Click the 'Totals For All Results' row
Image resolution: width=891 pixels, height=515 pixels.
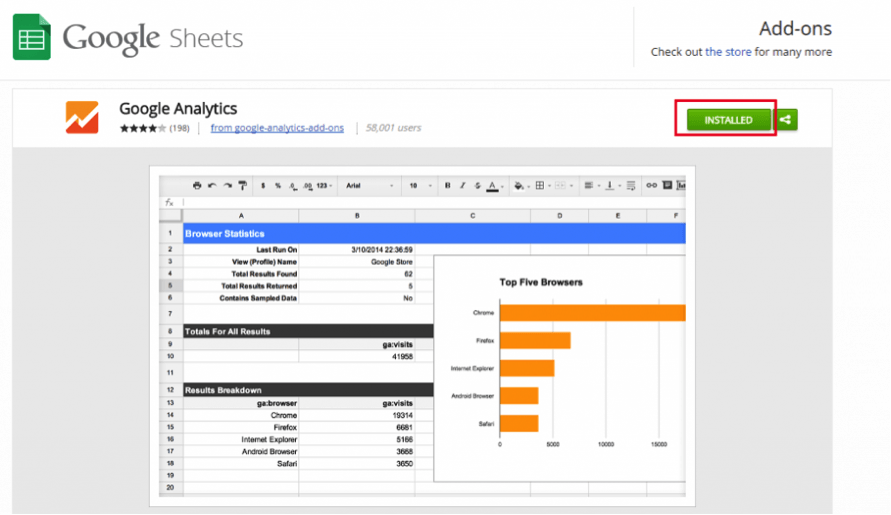click(x=308, y=331)
